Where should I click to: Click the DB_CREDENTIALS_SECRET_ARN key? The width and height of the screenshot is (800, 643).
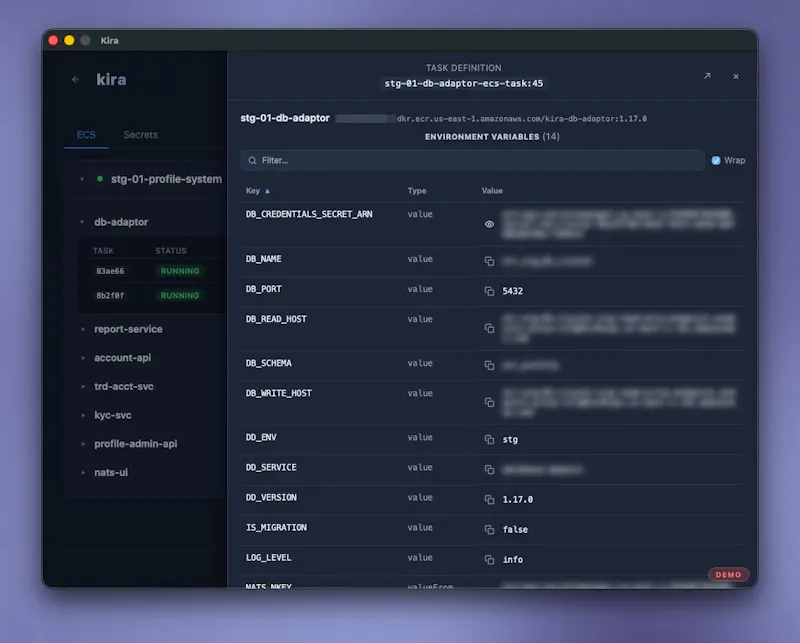(x=309, y=214)
